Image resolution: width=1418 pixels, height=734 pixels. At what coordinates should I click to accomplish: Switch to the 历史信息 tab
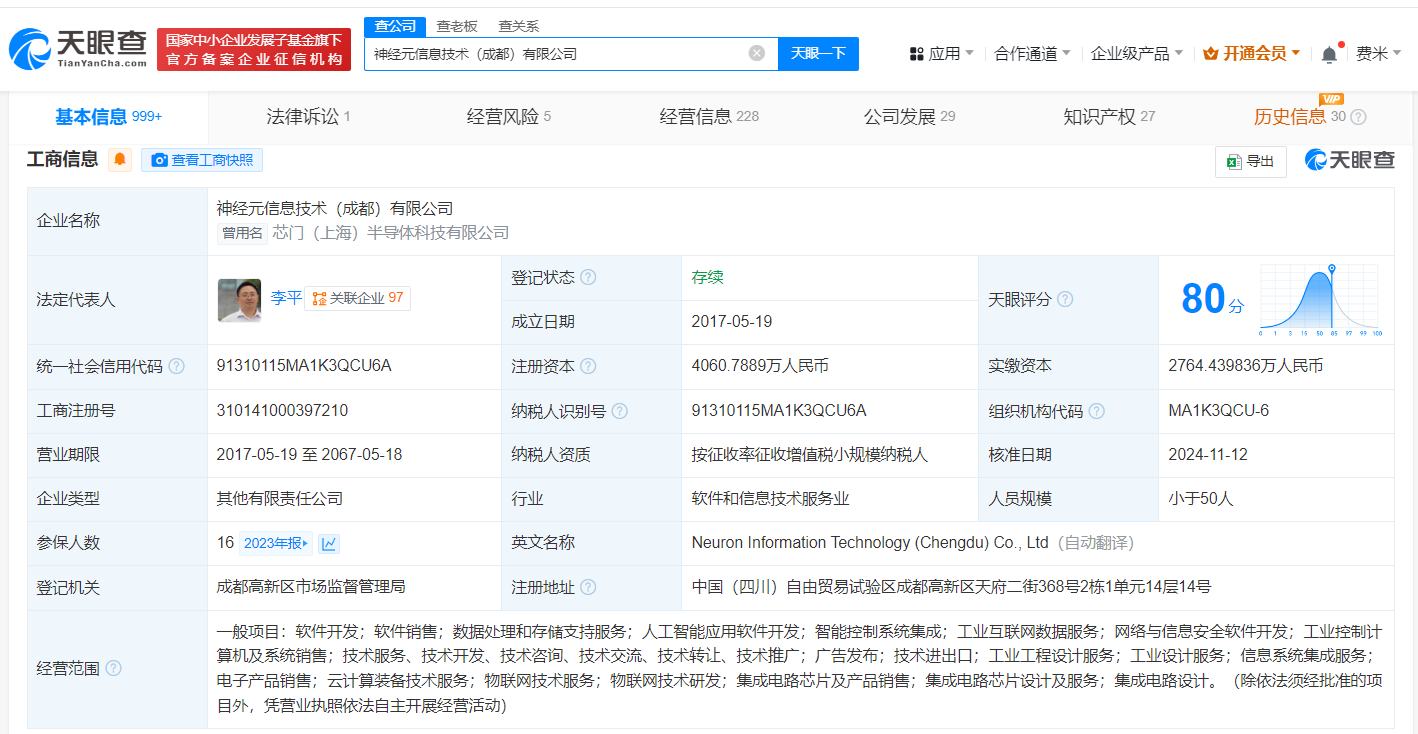[1299, 117]
